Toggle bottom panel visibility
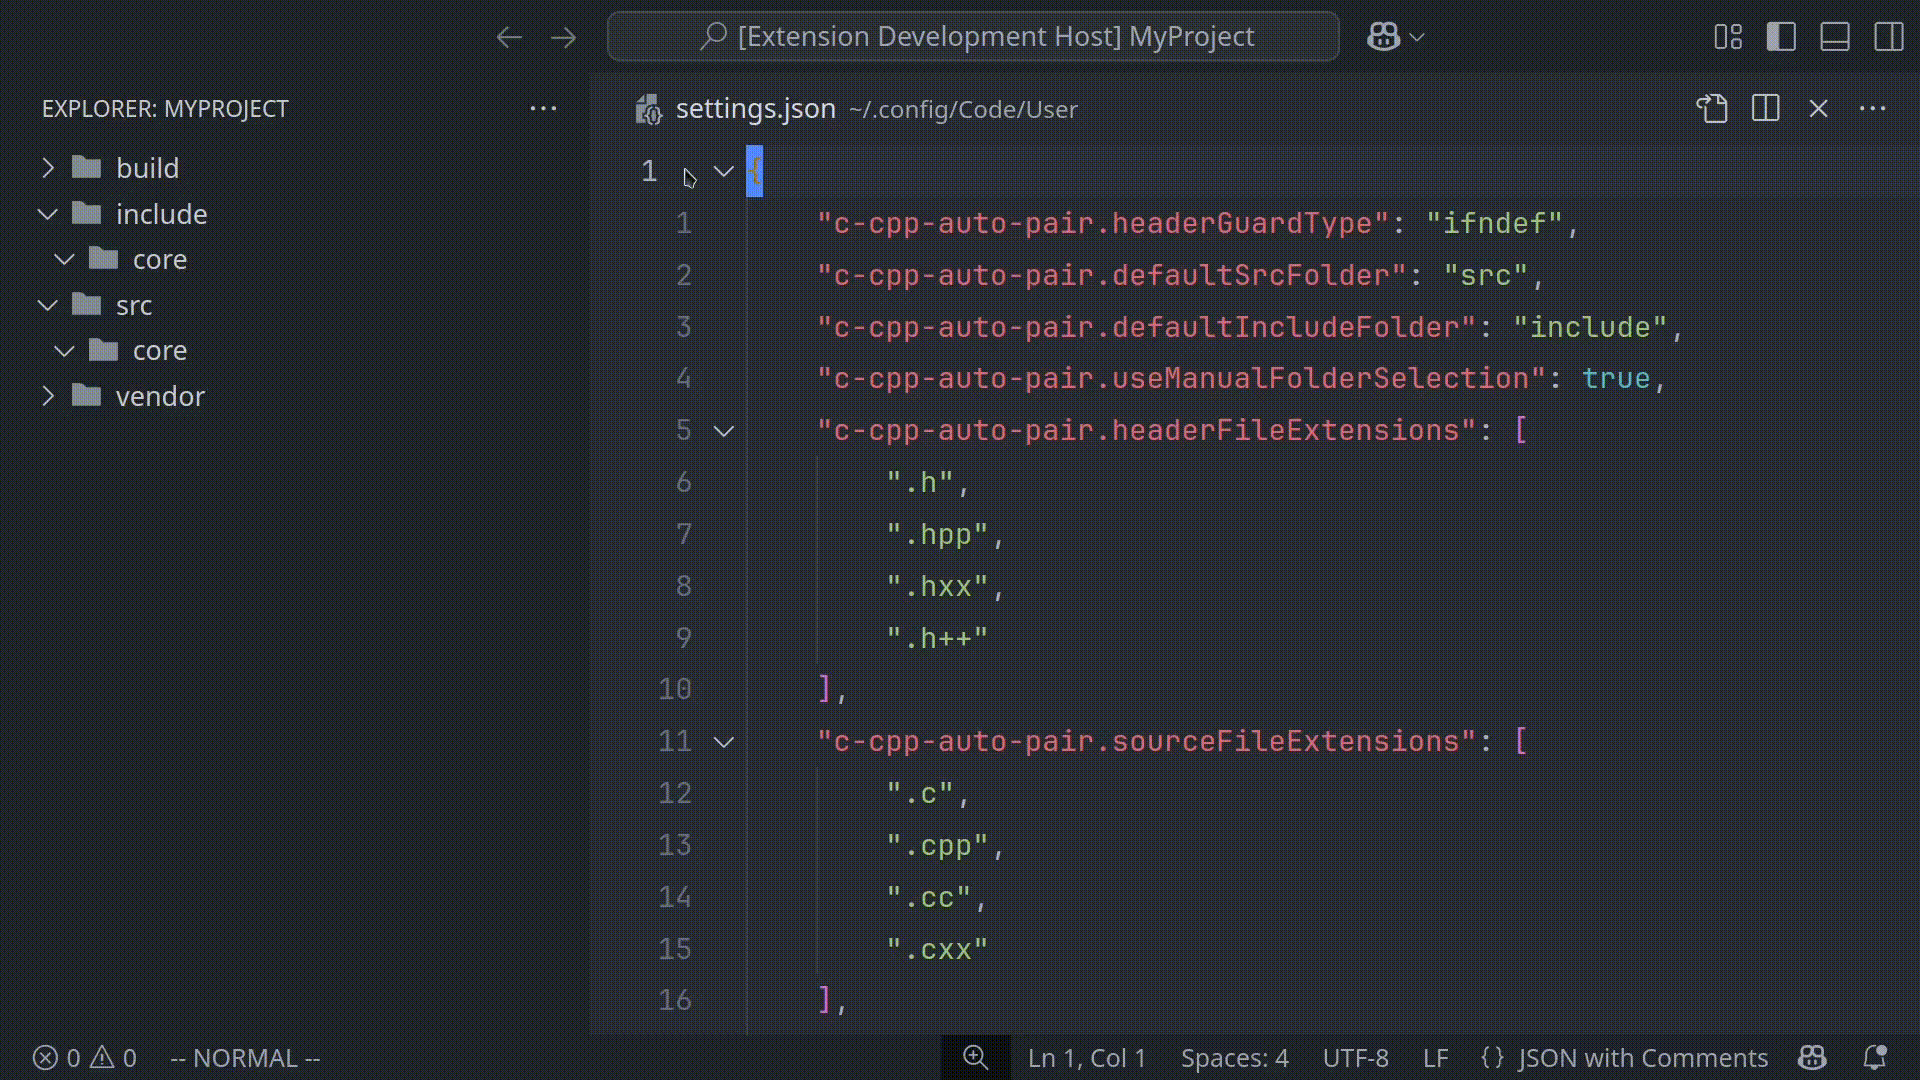 pyautogui.click(x=1834, y=37)
